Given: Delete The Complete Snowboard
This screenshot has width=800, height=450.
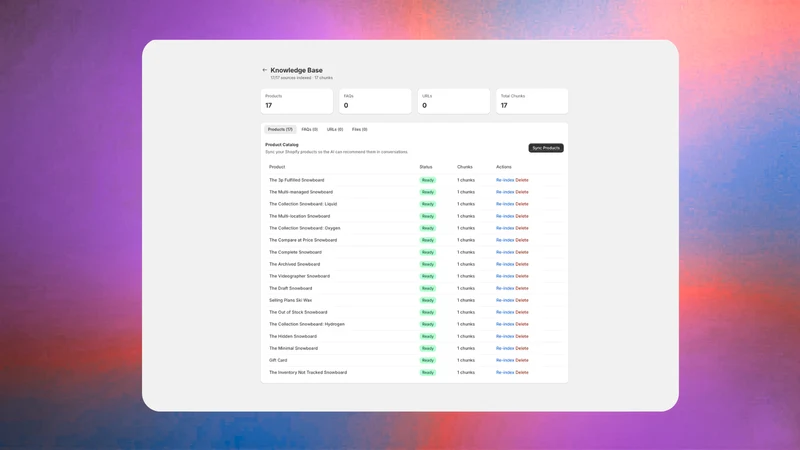Looking at the screenshot, I should tap(522, 252).
